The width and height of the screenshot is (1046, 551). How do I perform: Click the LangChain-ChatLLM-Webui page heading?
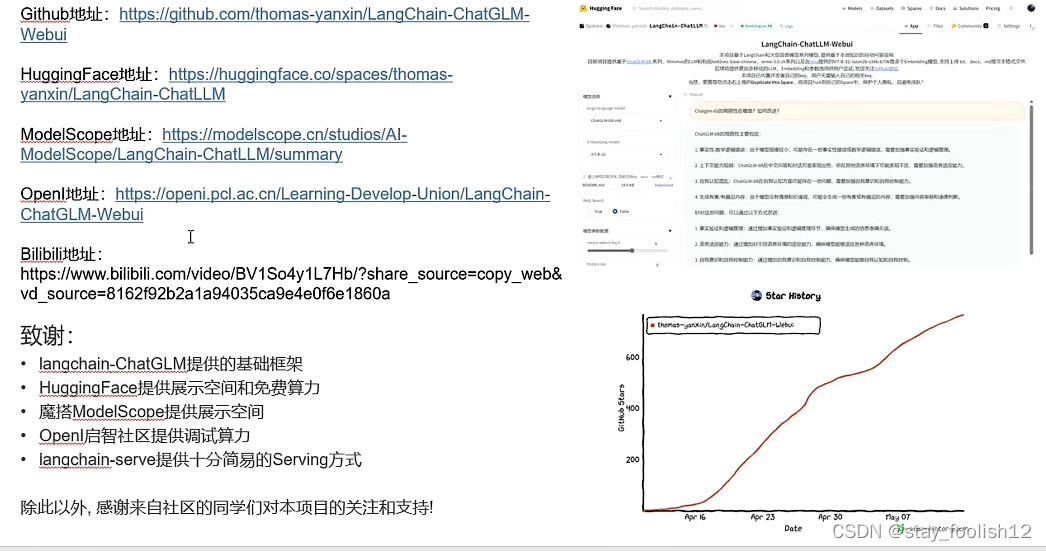(x=807, y=44)
